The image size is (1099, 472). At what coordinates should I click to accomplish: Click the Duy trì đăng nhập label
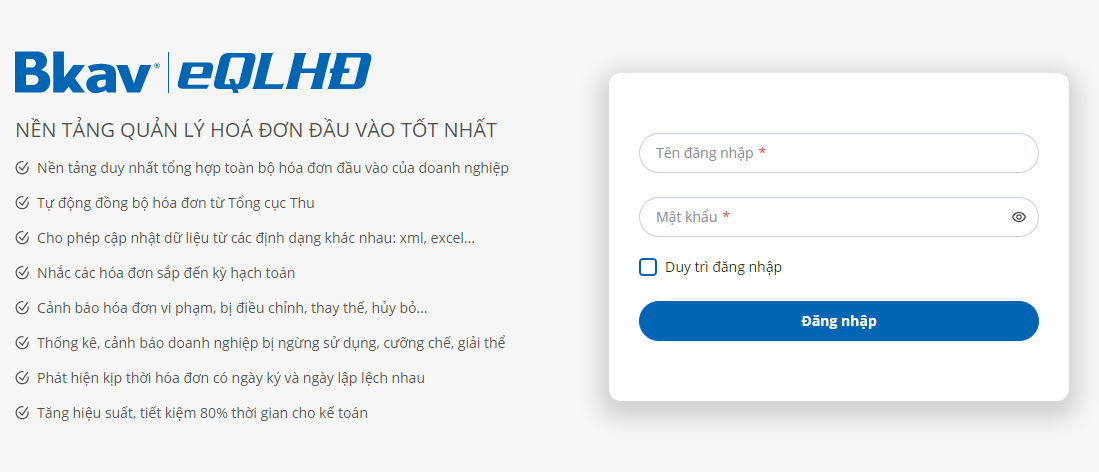(x=723, y=267)
